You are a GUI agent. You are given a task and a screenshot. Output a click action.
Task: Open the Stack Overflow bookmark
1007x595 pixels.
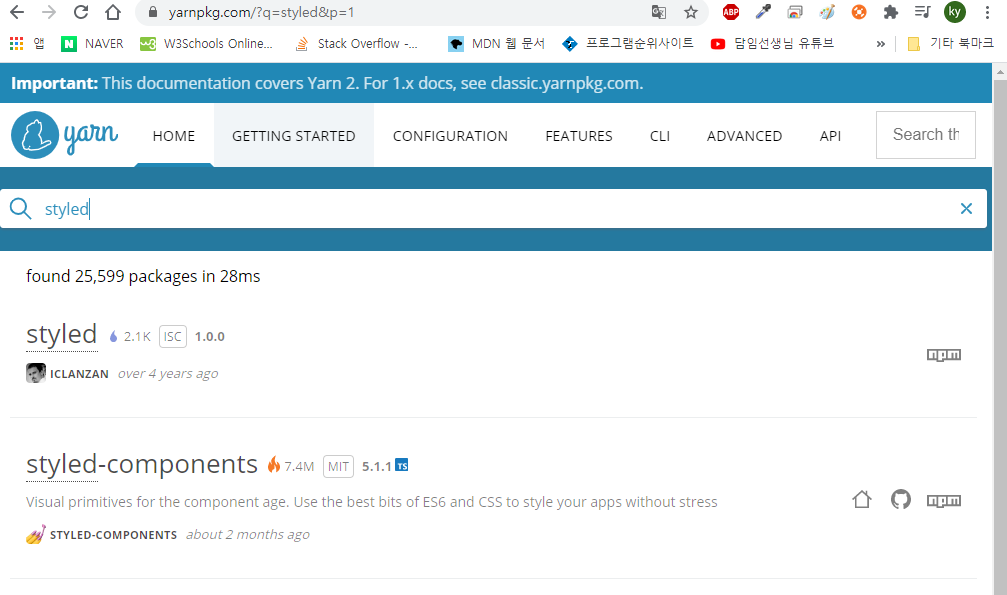(x=356, y=44)
